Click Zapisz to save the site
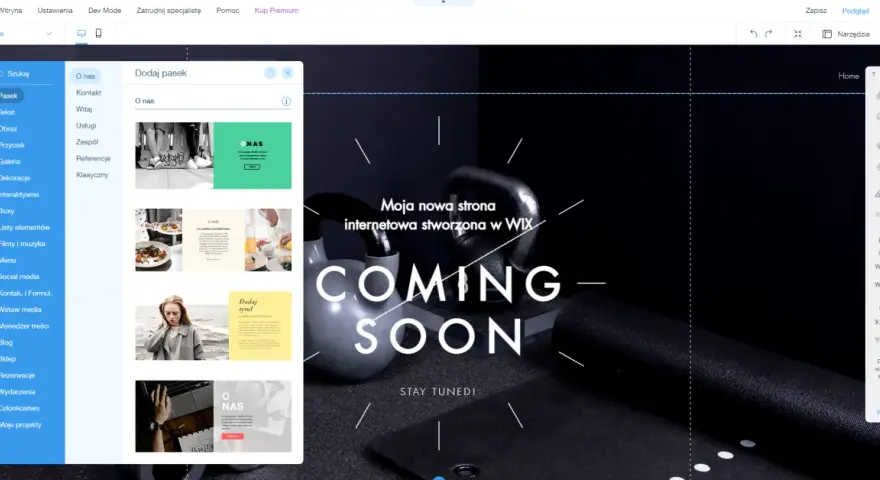Screen dimensions: 880x480 coord(816,11)
